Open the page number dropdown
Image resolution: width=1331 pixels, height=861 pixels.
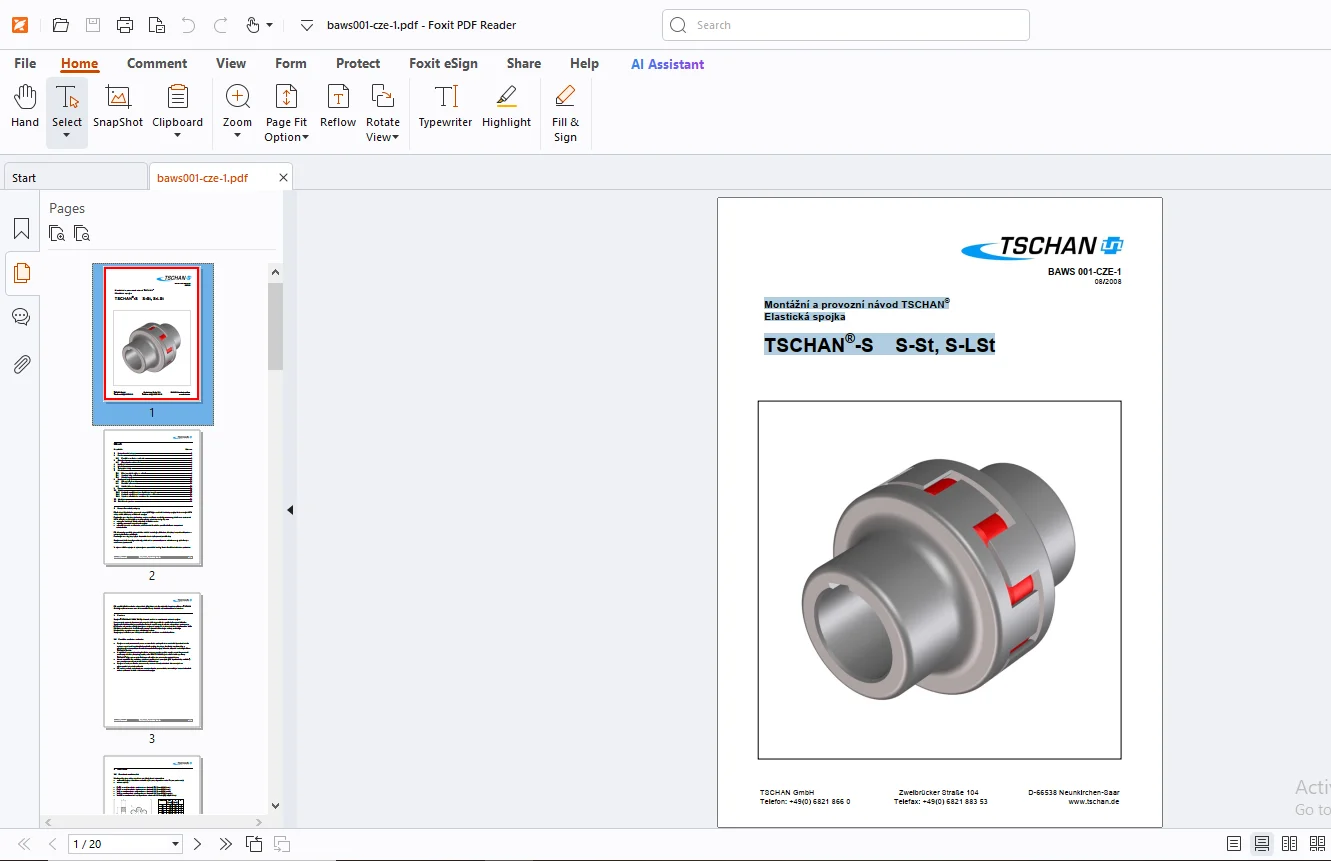point(176,845)
